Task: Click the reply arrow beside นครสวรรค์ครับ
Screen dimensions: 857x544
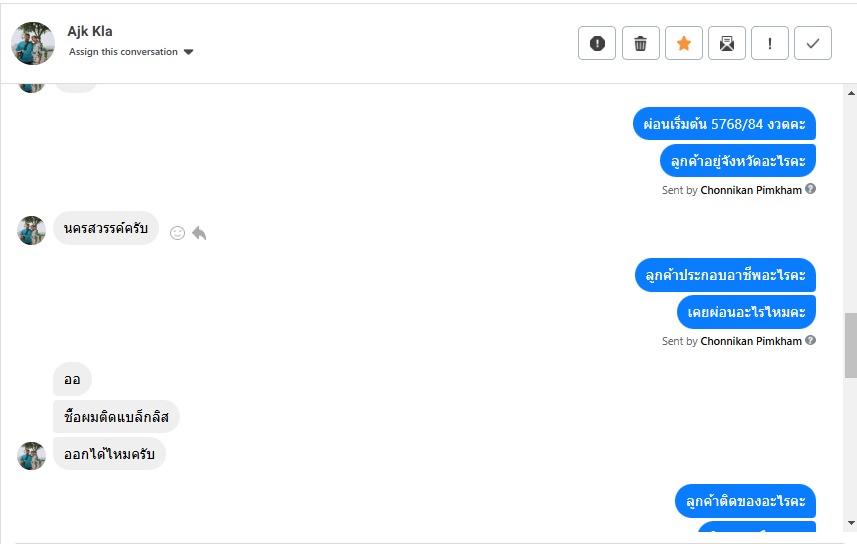Action: (199, 233)
